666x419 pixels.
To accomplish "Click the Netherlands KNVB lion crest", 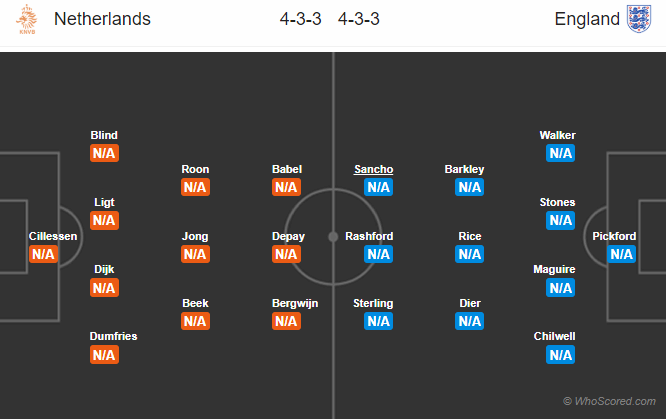I will (27, 19).
